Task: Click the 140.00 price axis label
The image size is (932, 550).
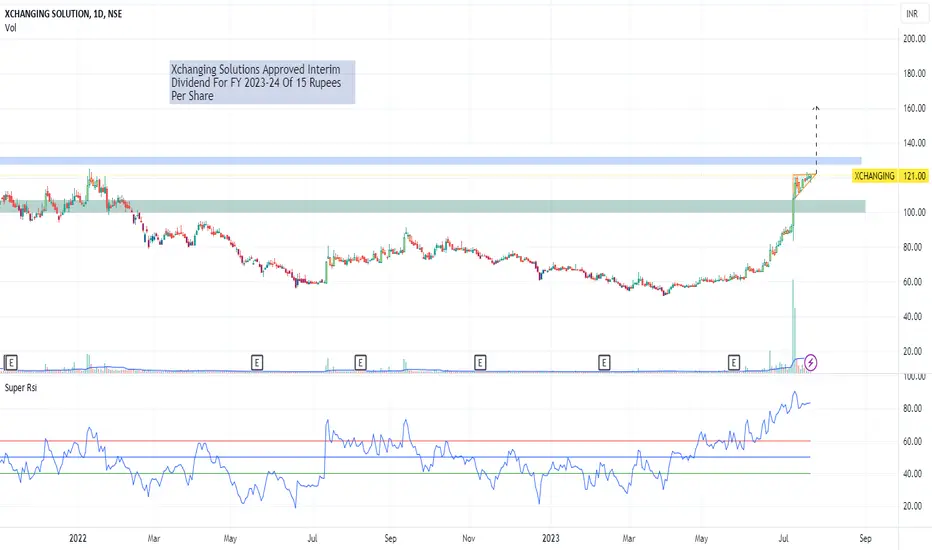Action: click(x=914, y=143)
